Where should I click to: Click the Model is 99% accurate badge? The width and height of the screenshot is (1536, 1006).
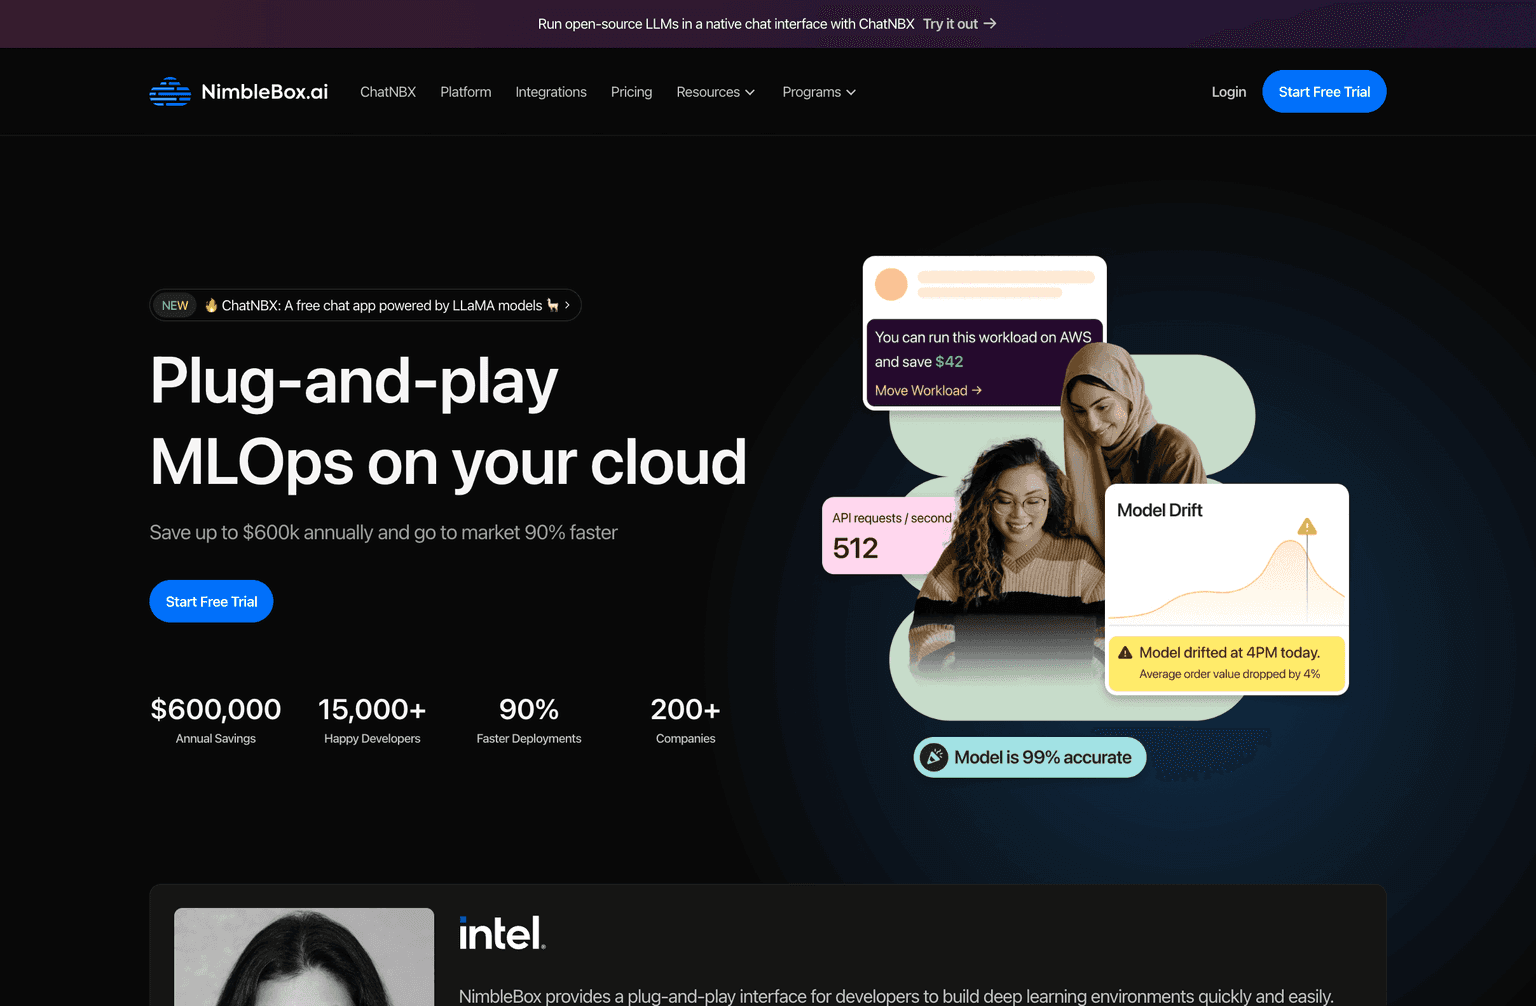point(1030,758)
